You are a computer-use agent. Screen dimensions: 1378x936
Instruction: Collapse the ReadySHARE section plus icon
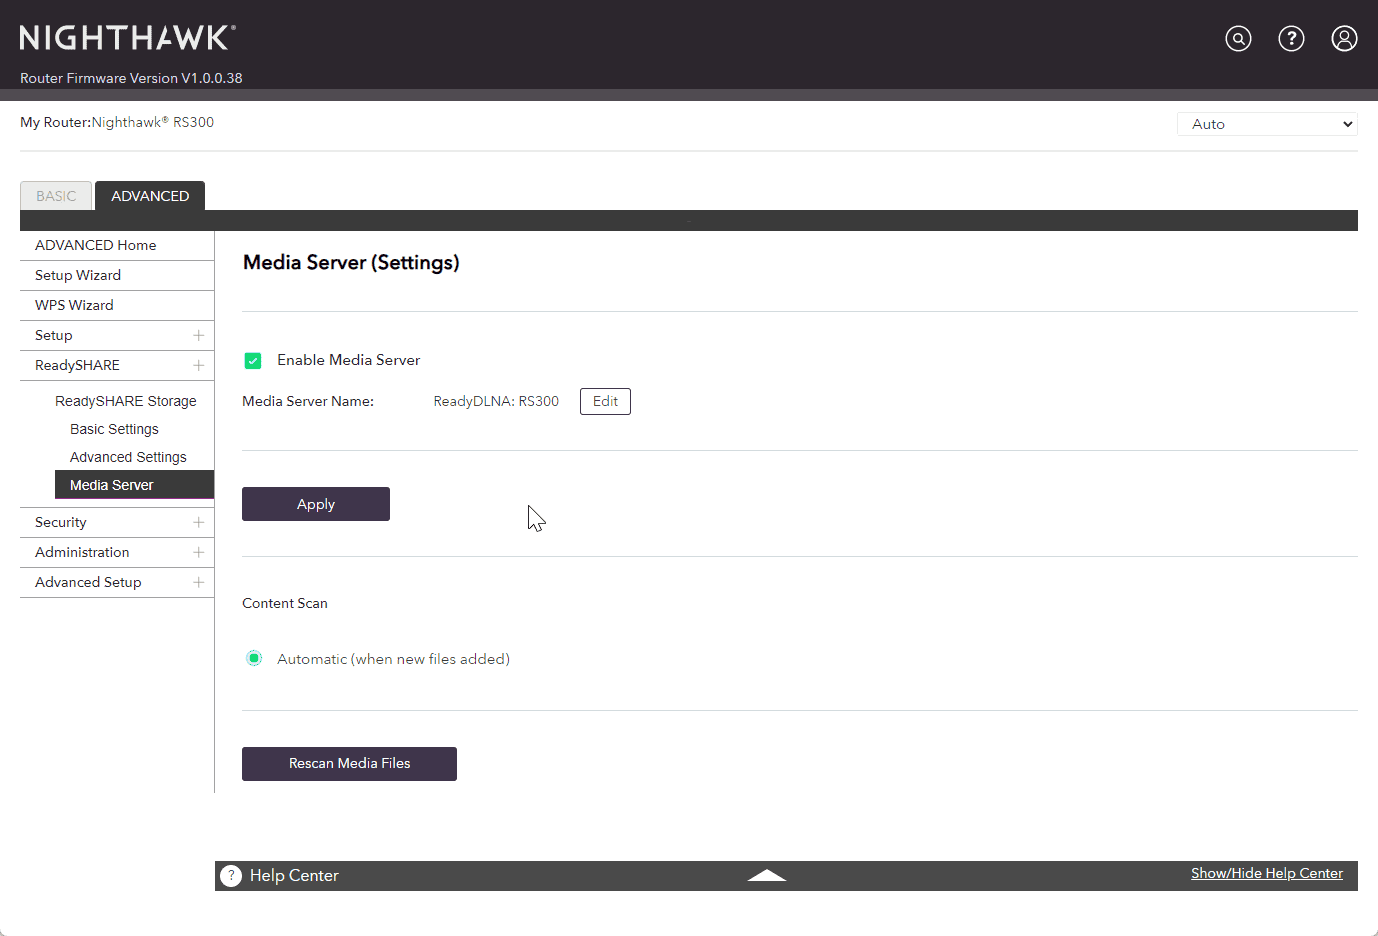click(198, 365)
